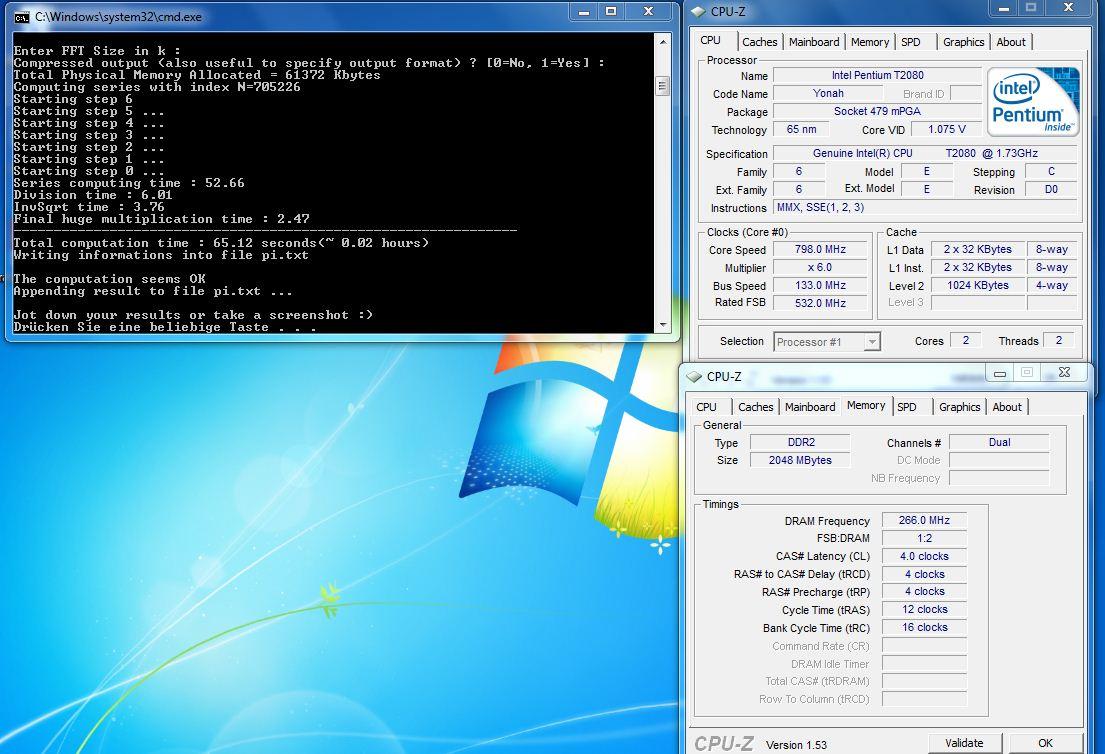Switch to CPU tab in lower CPU-Z window

click(x=706, y=407)
